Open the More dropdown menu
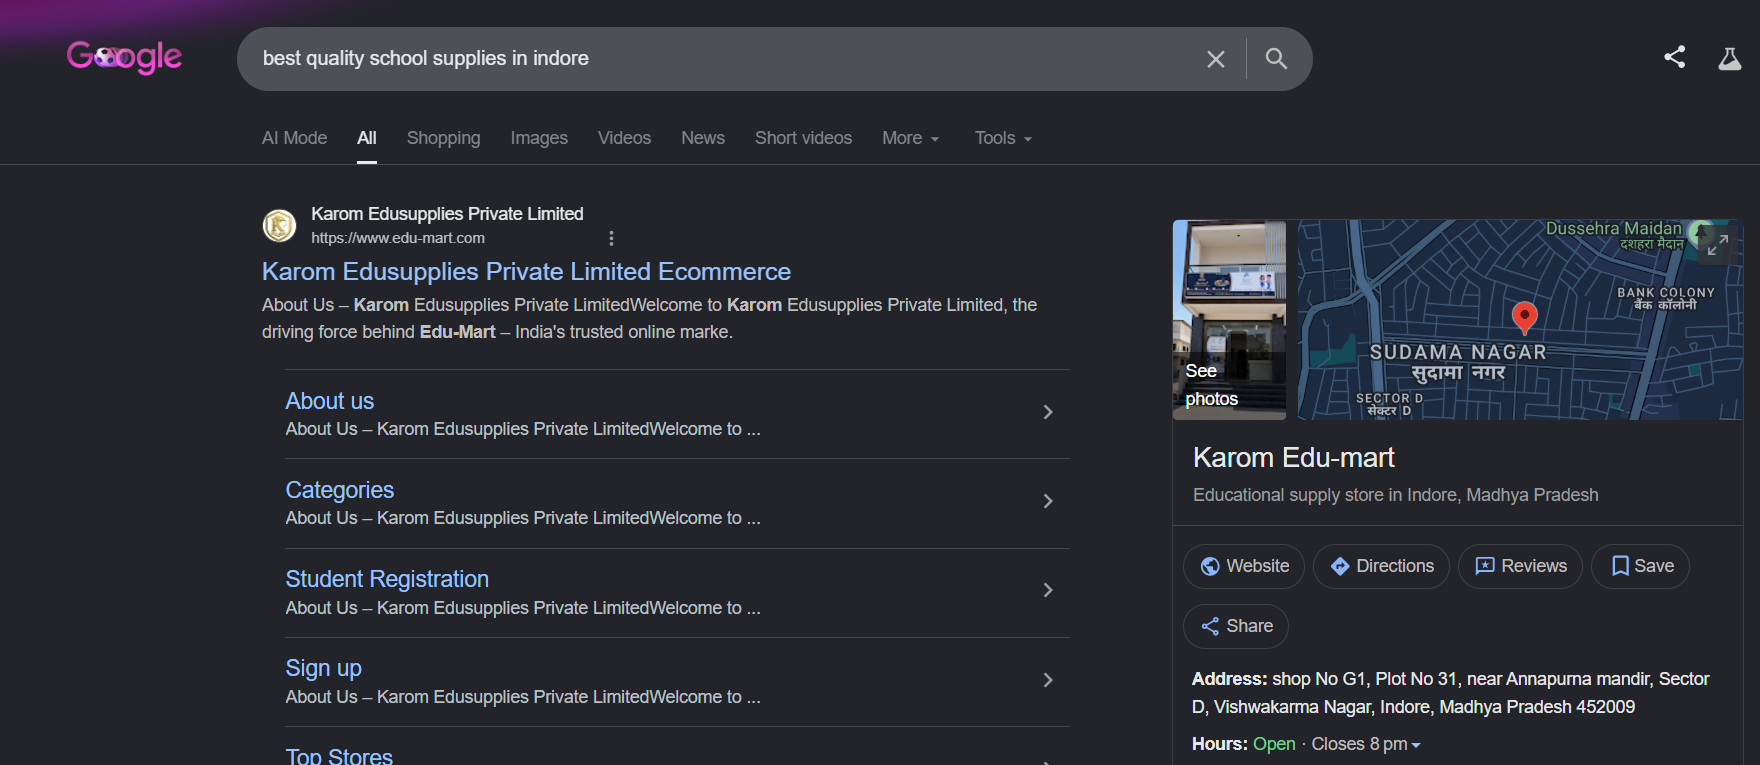 tap(911, 138)
